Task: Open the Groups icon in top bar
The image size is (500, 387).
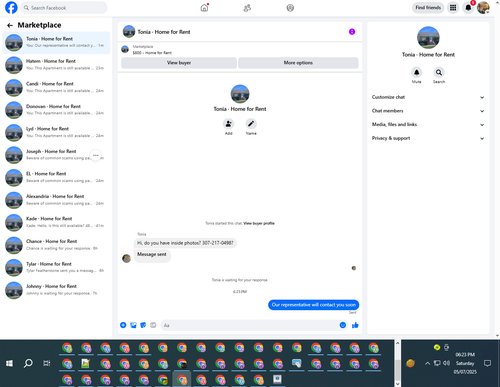Action: tap(290, 8)
